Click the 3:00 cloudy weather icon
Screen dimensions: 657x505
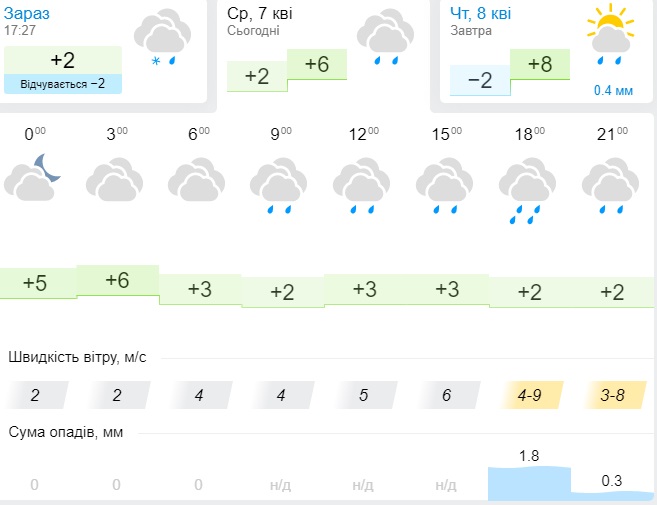(117, 183)
